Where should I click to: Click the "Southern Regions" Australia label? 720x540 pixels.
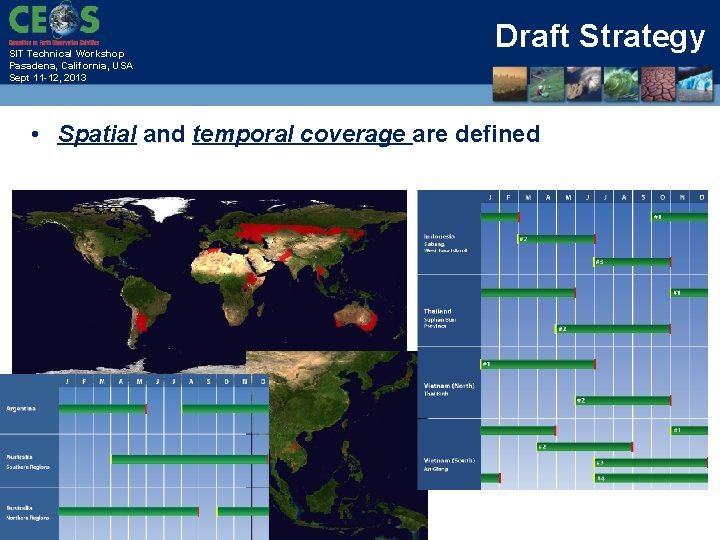point(28,467)
